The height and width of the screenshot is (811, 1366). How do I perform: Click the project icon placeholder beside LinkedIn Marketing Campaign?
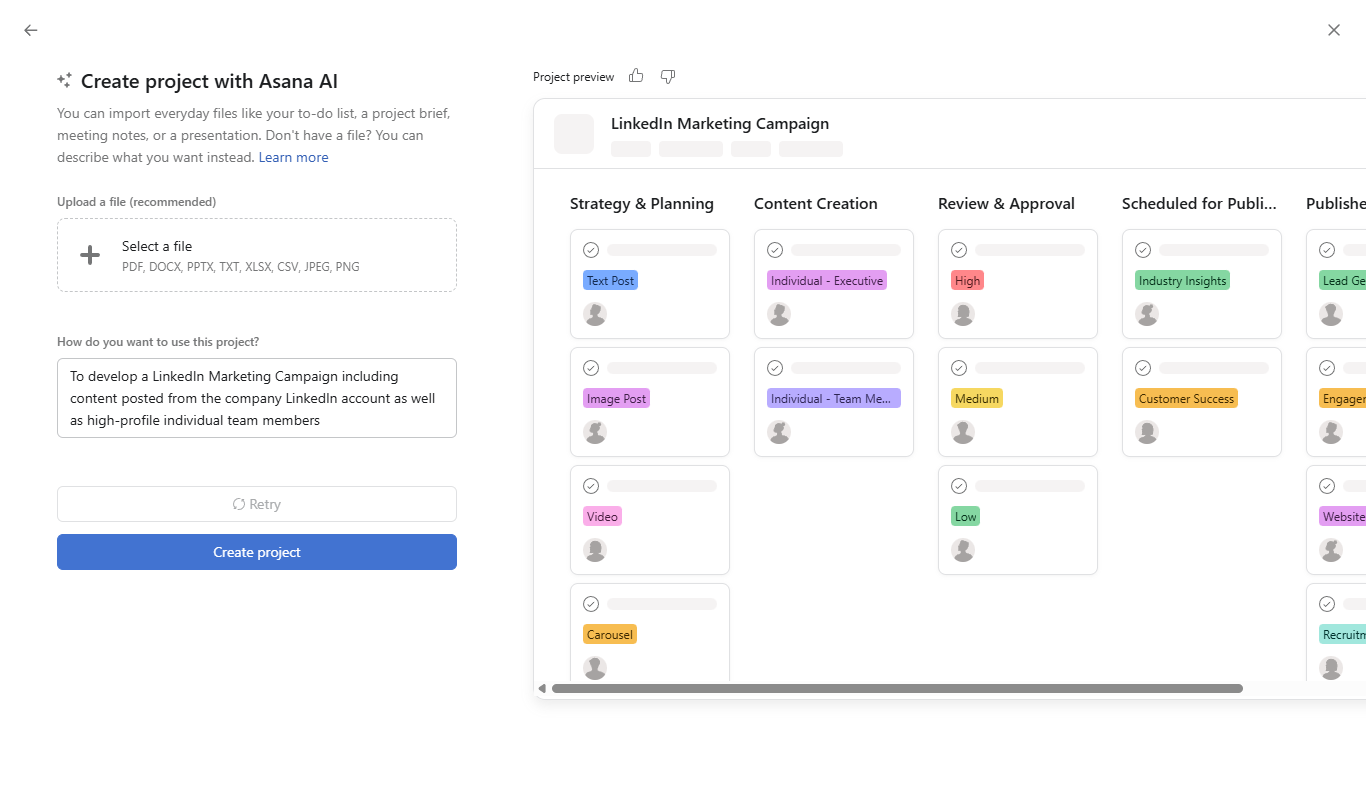click(573, 133)
